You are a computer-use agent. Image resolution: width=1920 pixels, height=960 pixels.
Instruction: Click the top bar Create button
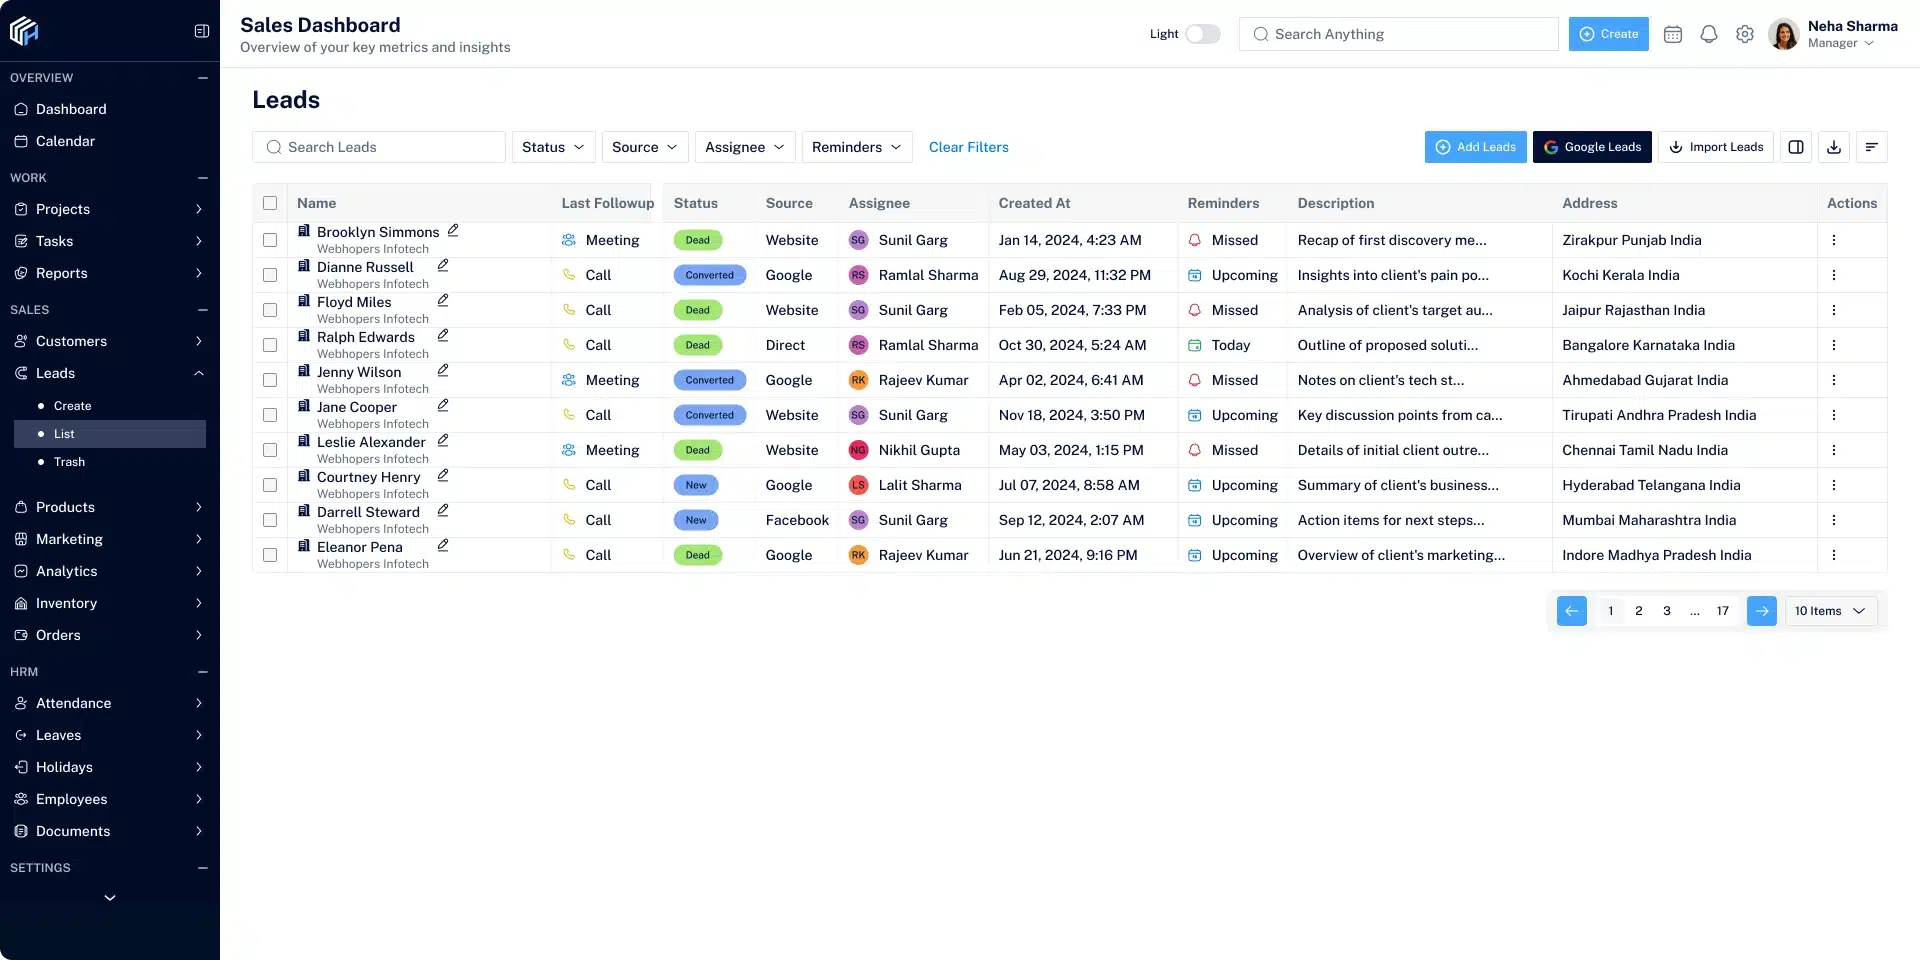[x=1608, y=34]
